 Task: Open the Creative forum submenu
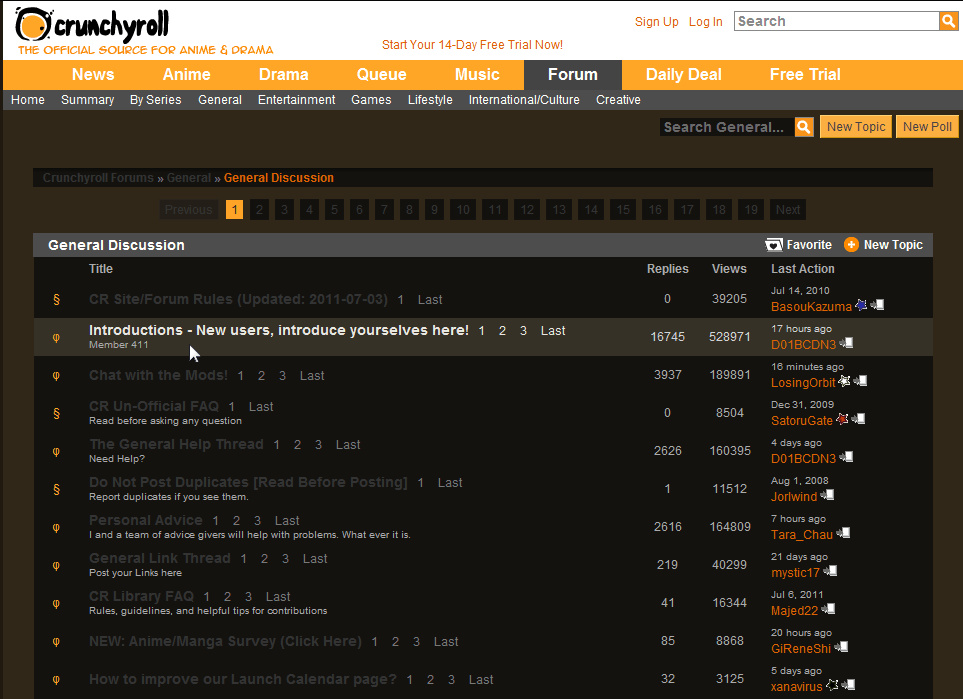(x=618, y=100)
